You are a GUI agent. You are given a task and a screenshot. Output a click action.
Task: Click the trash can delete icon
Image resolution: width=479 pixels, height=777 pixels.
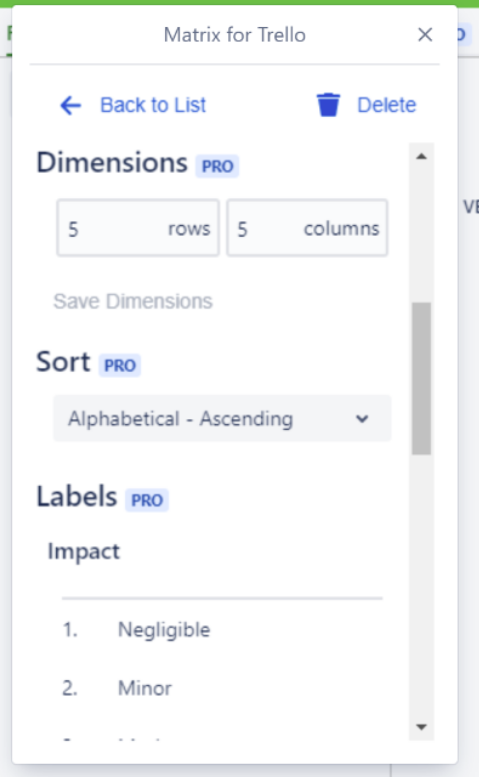[328, 105]
